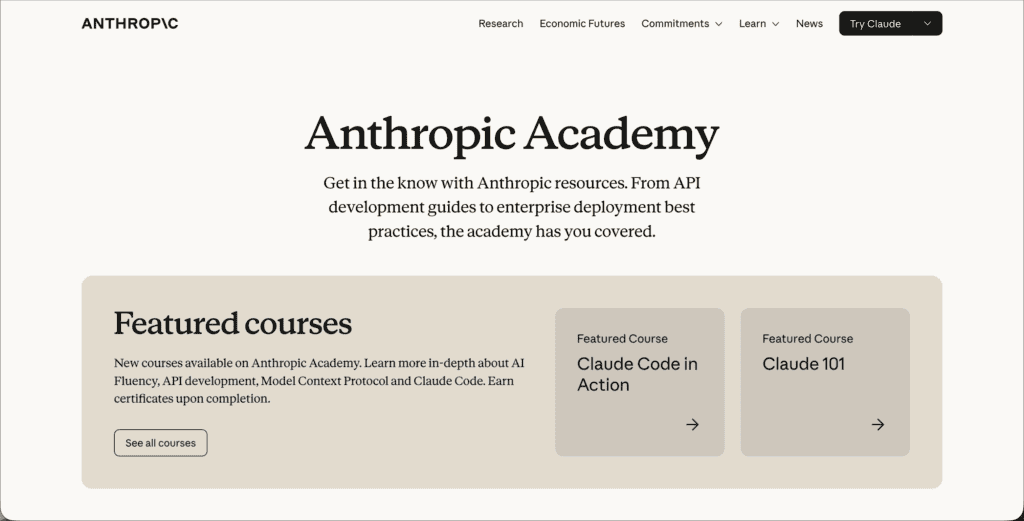Expand the Learn menu chevron
This screenshot has width=1024, height=521.
775,24
